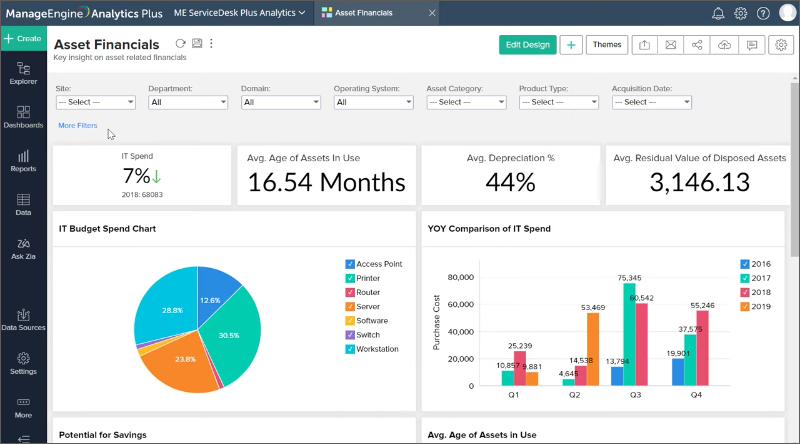Viewport: 800px width, 444px height.
Task: Open Explorer in the left sidebar
Action: point(23,73)
